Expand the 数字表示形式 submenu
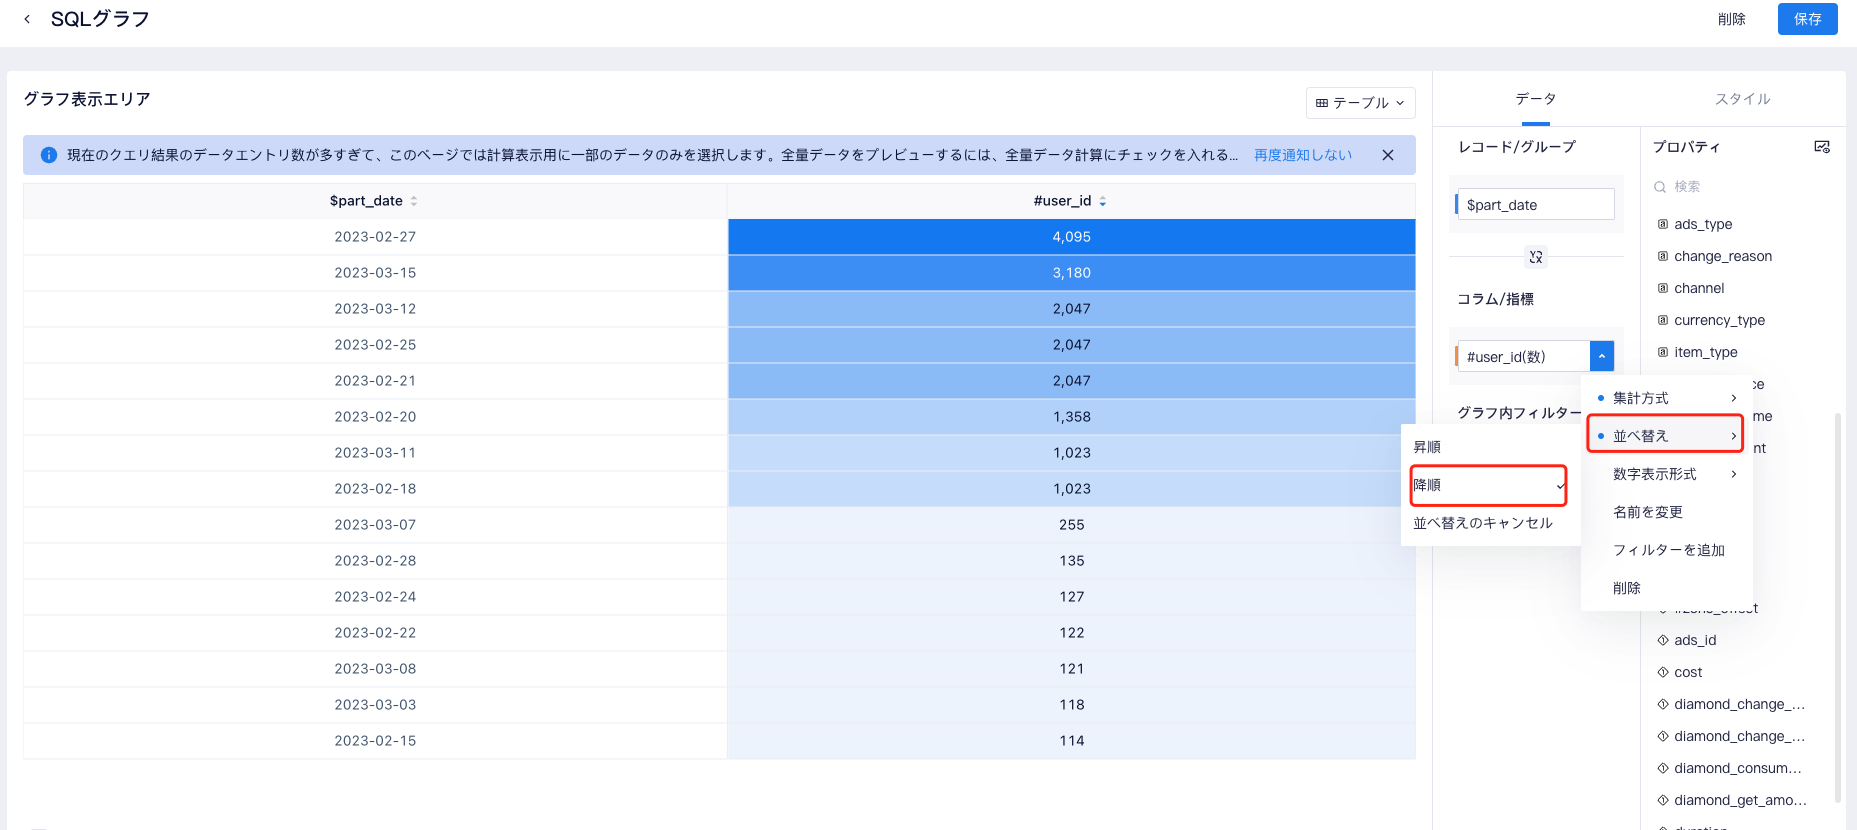 click(1666, 474)
